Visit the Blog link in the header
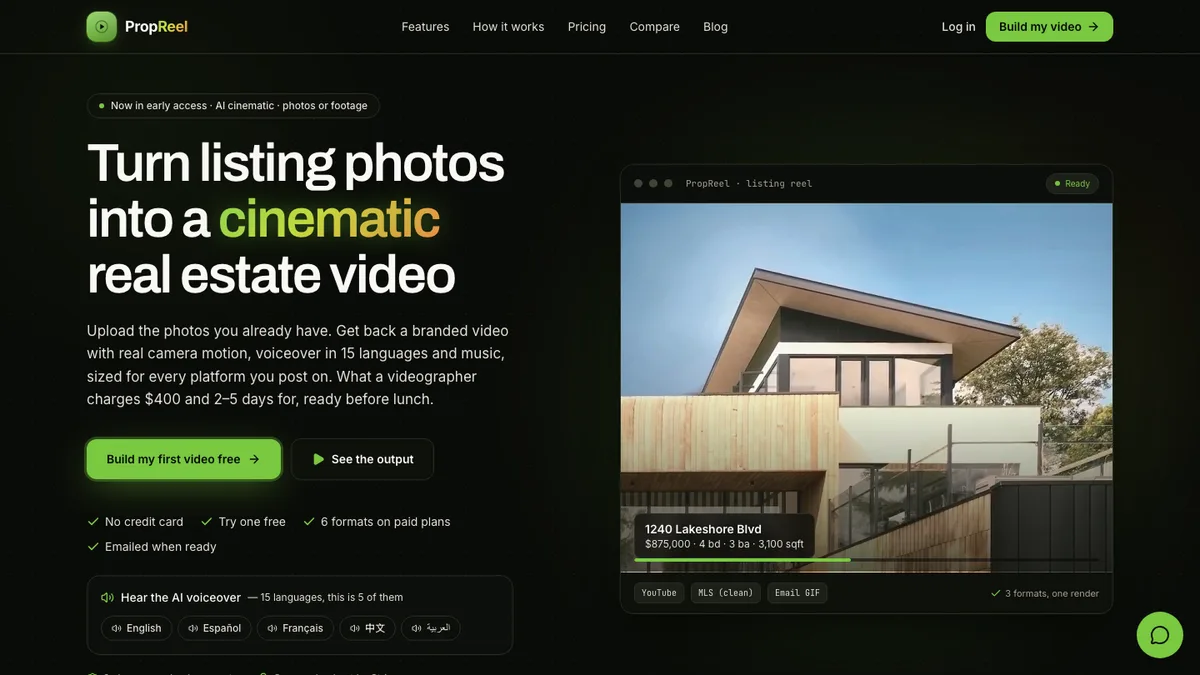1200x675 pixels. click(716, 27)
